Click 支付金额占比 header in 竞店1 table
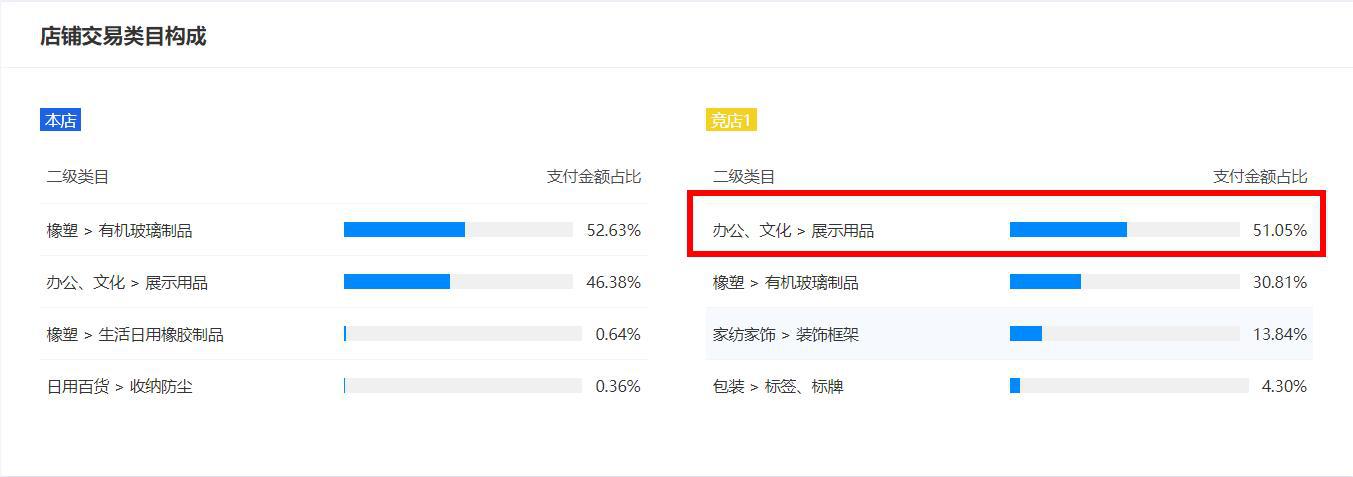Viewport: 1353px width, 477px height. pos(1260,177)
